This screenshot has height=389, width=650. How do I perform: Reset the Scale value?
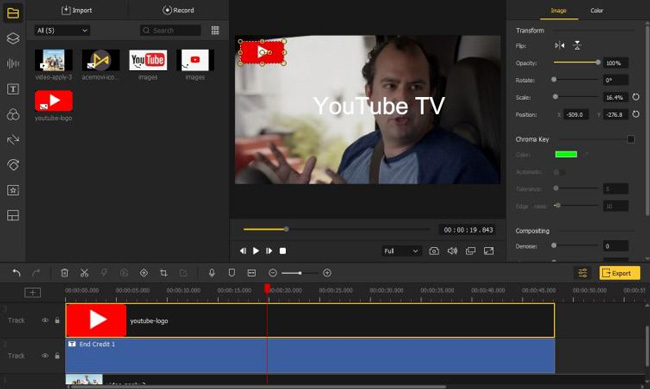(x=636, y=97)
